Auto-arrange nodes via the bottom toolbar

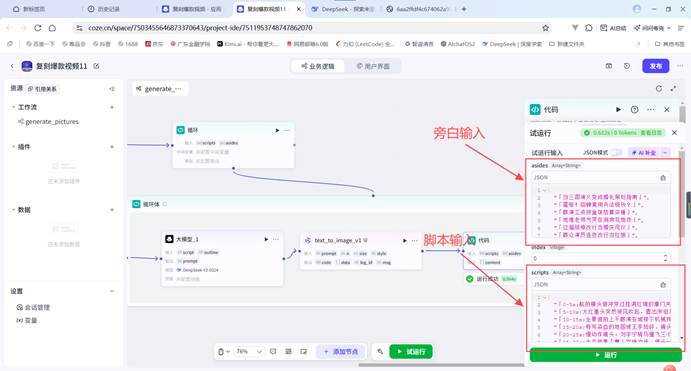[288, 352]
